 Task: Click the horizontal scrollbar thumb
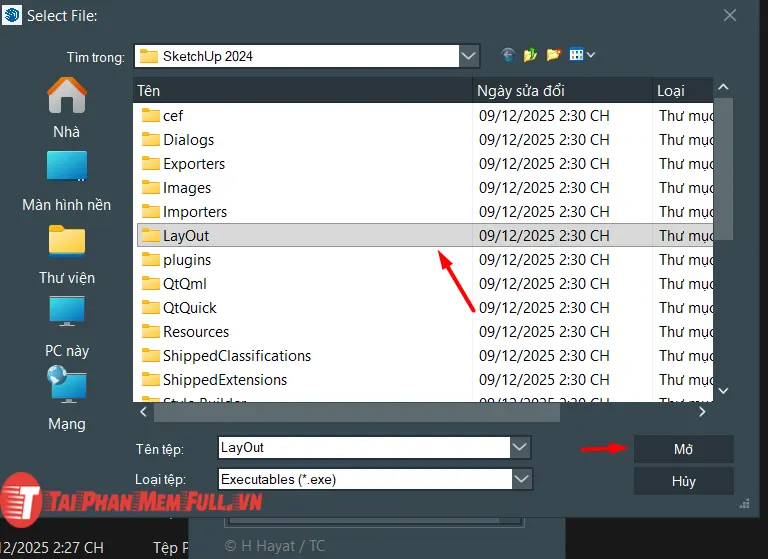pyautogui.click(x=357, y=412)
